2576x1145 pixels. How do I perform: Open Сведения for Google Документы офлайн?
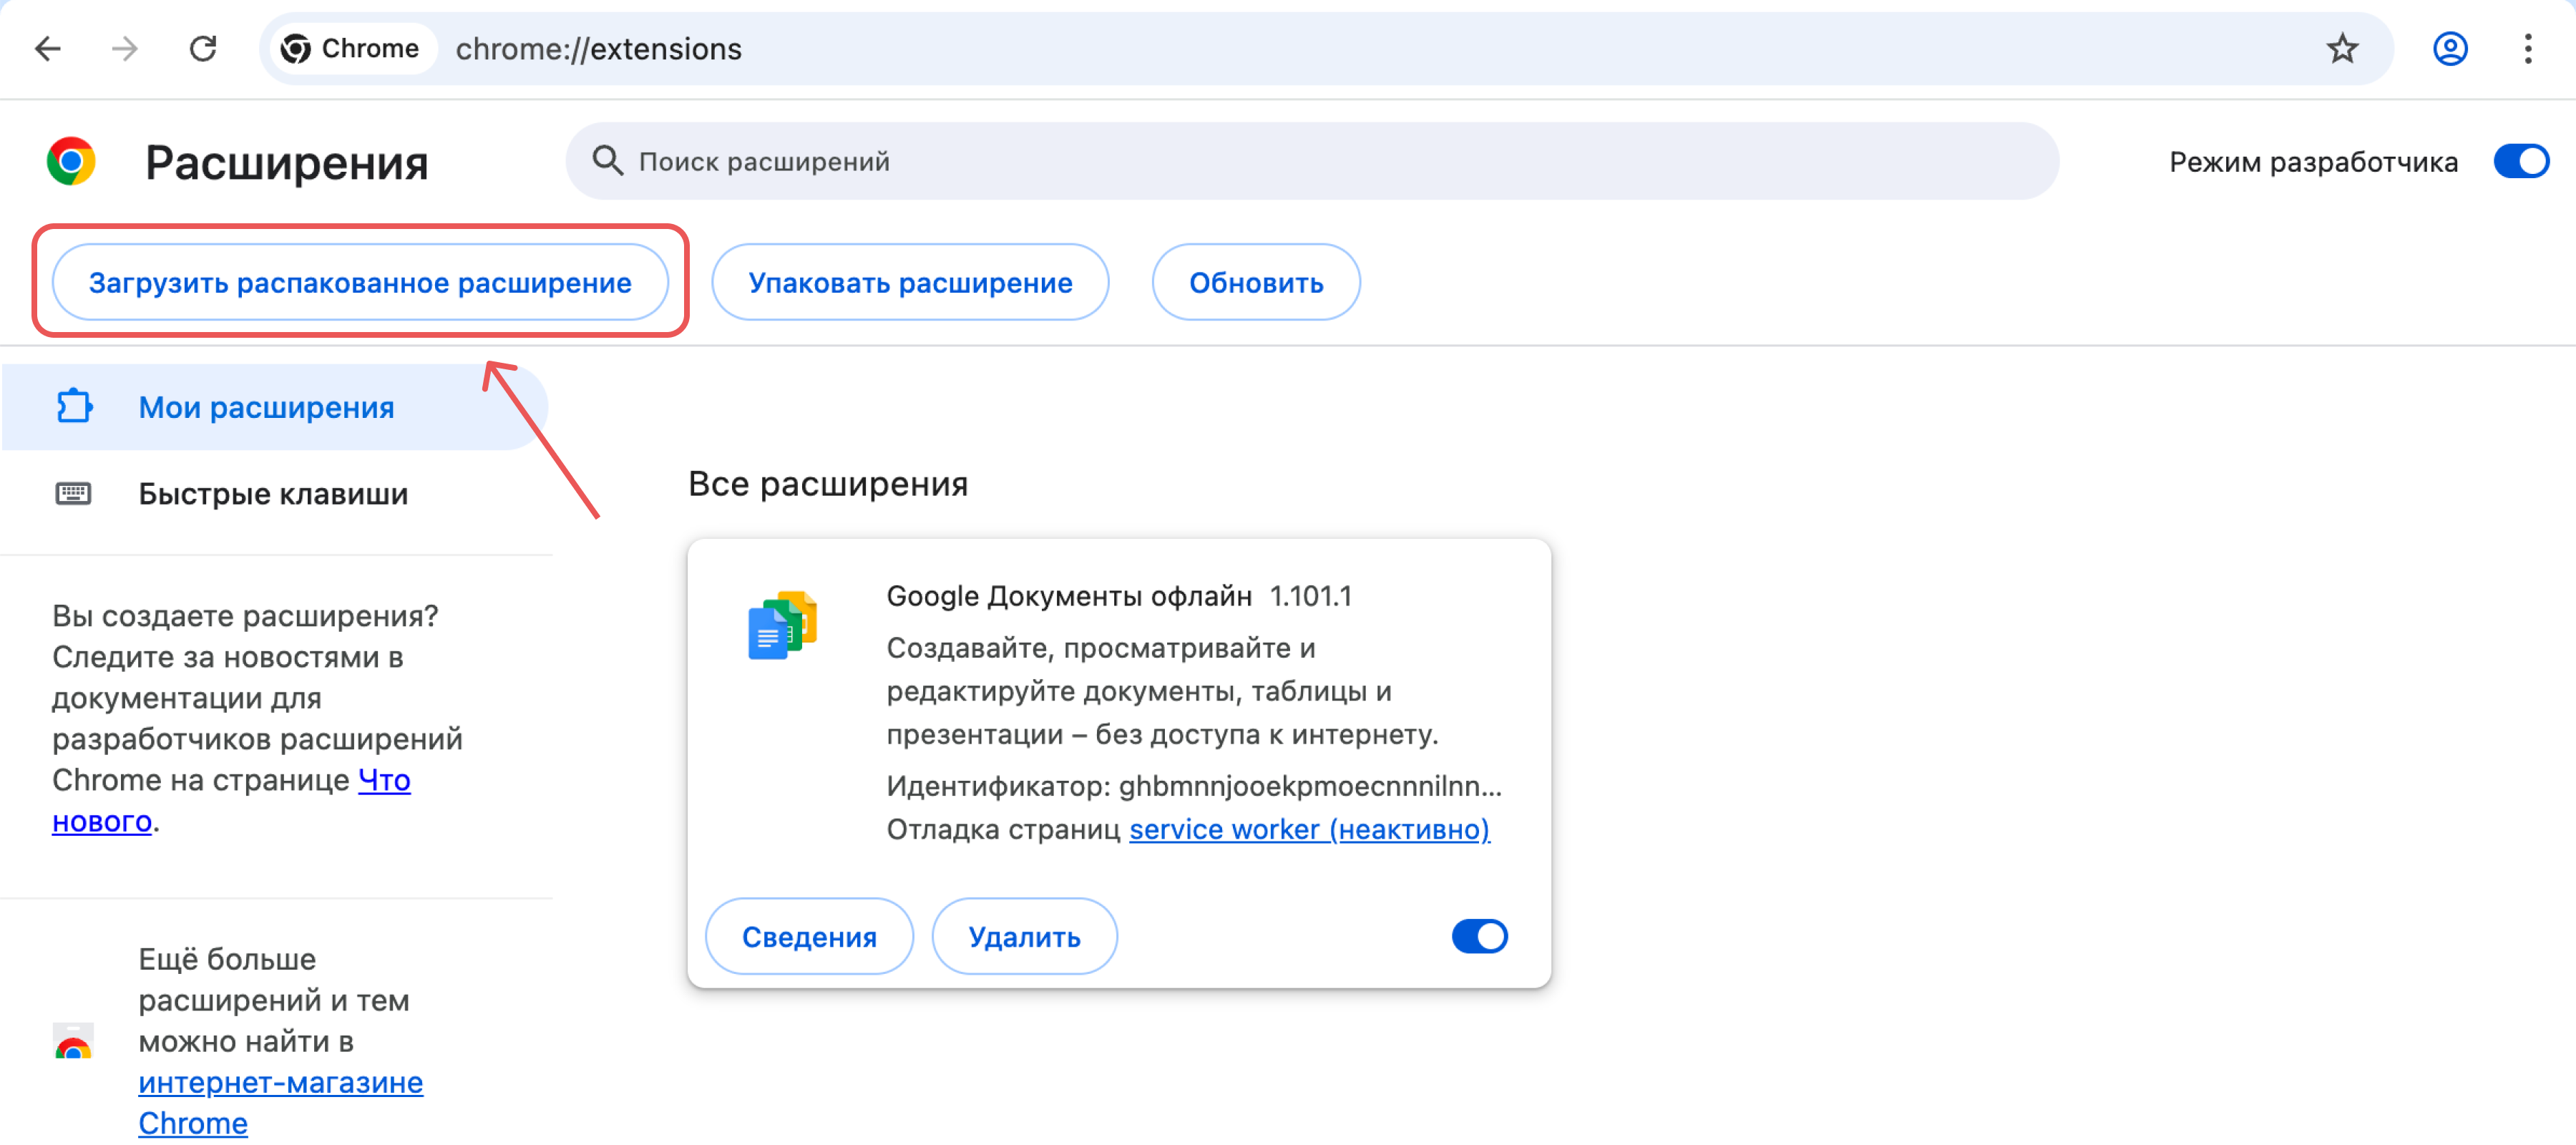[809, 936]
